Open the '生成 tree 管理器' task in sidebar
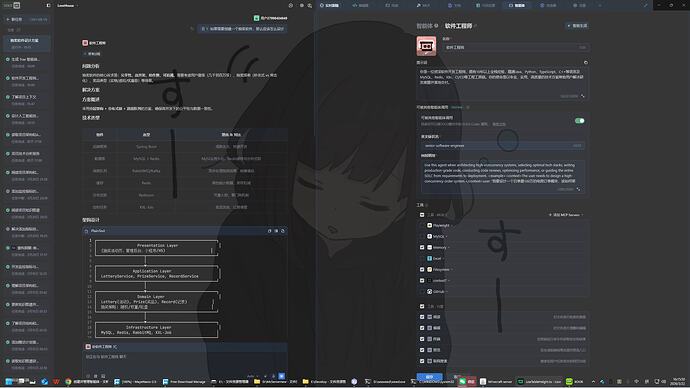Viewport: 690px width, 388px height. pos(26,62)
